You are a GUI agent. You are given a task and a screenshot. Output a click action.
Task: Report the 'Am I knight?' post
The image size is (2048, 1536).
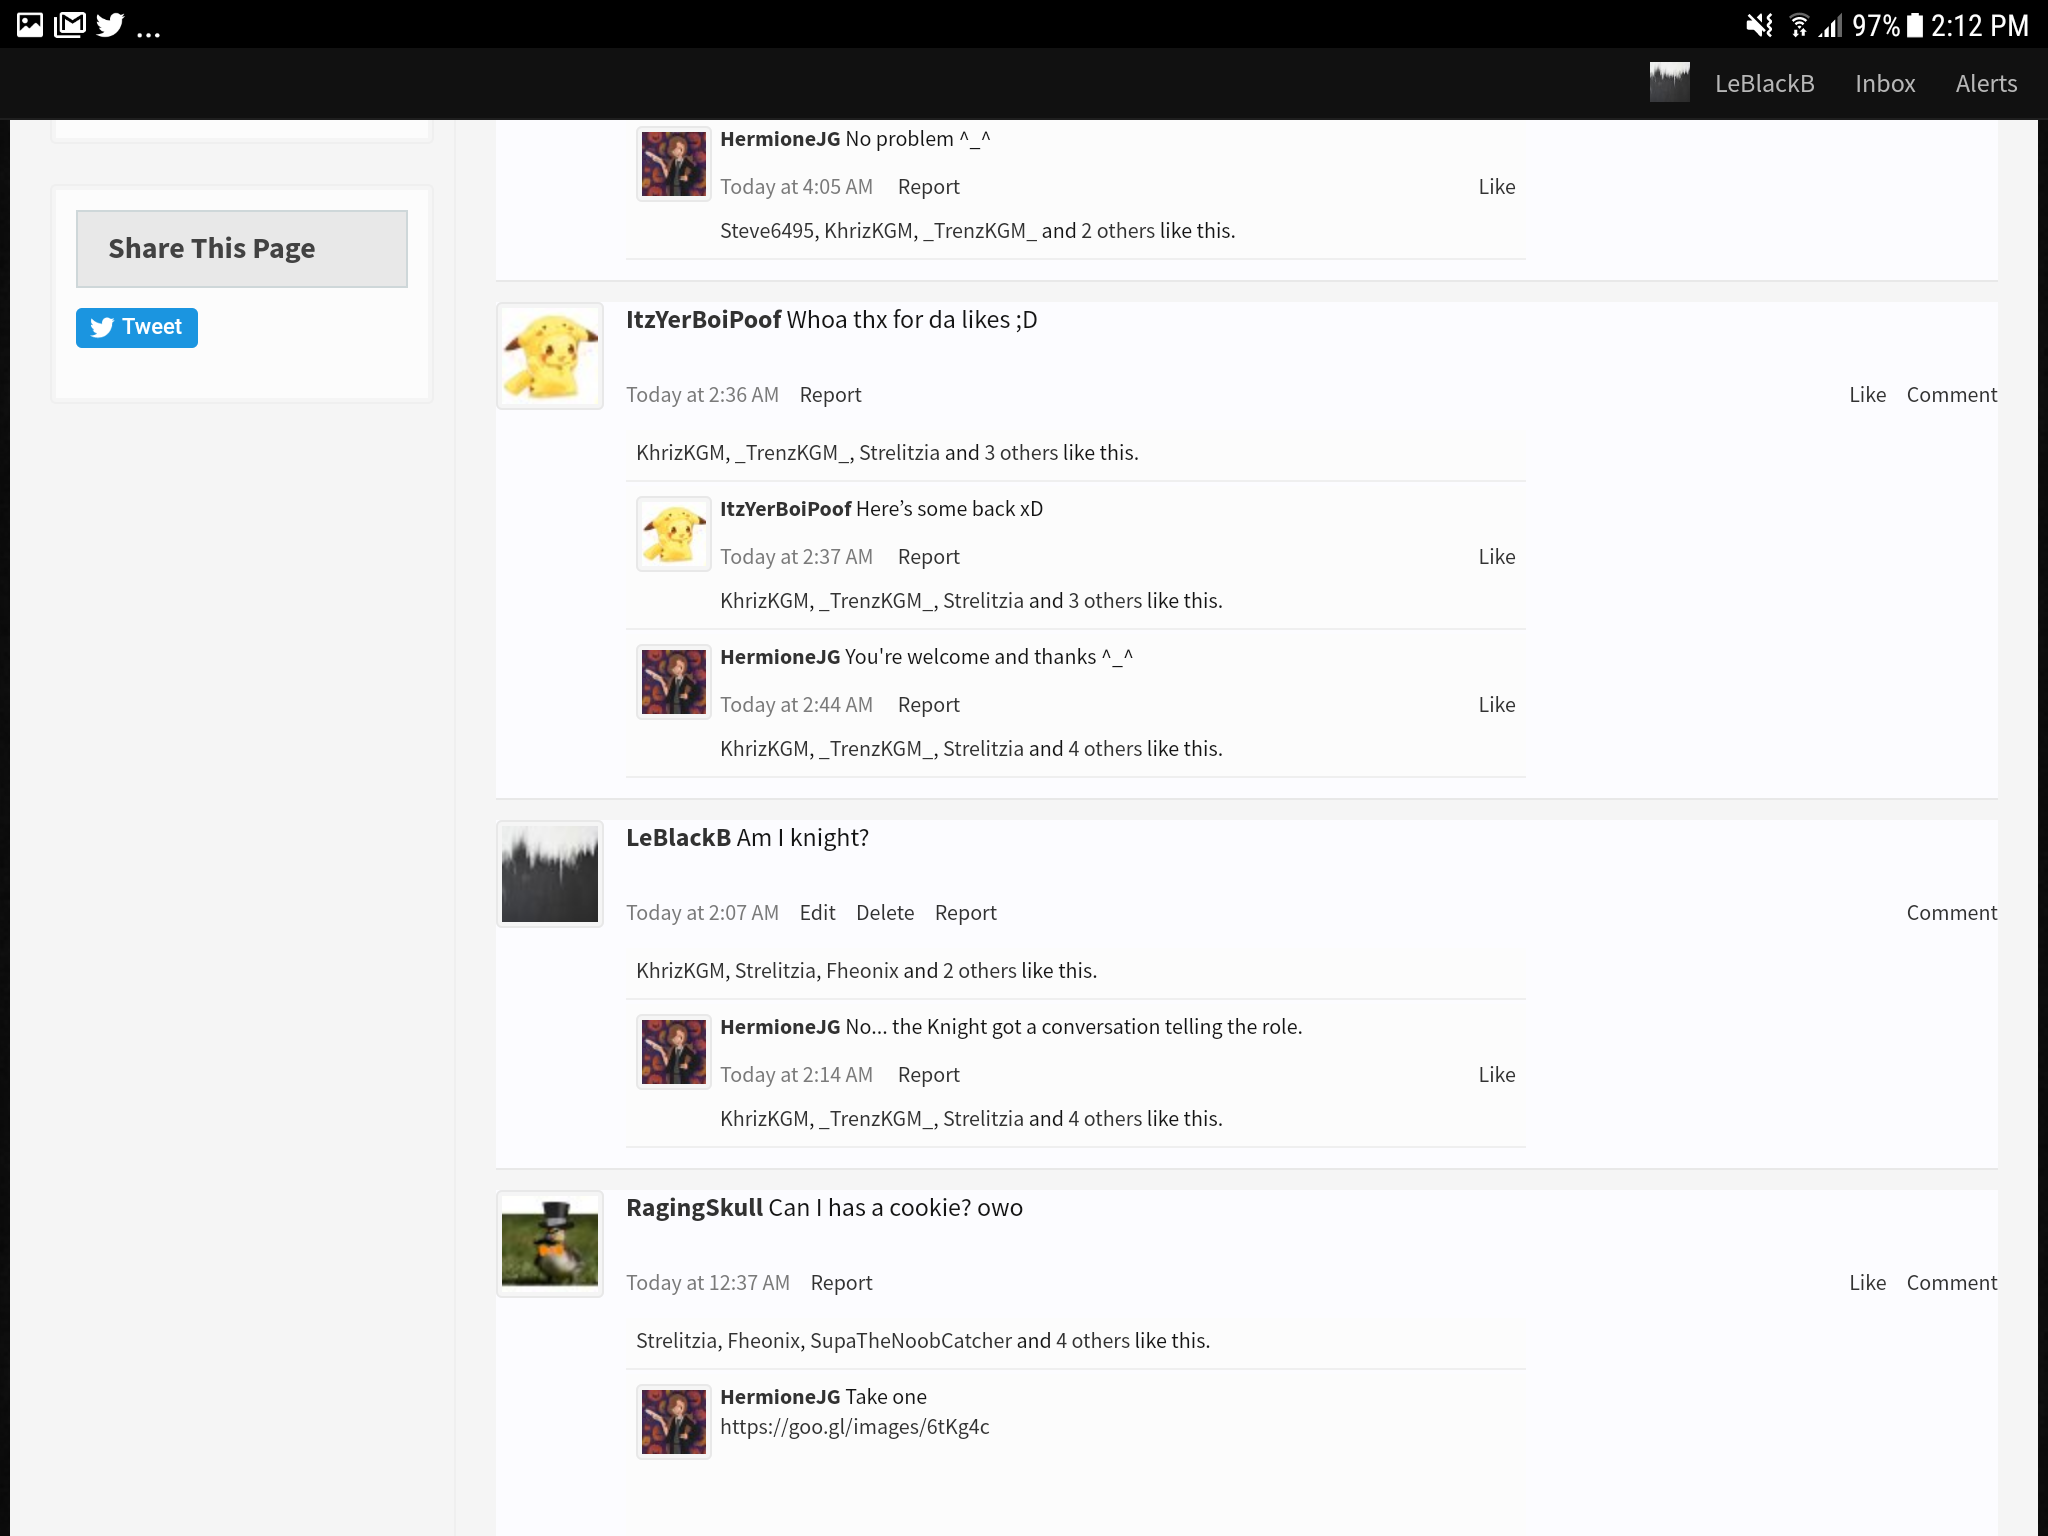click(965, 913)
